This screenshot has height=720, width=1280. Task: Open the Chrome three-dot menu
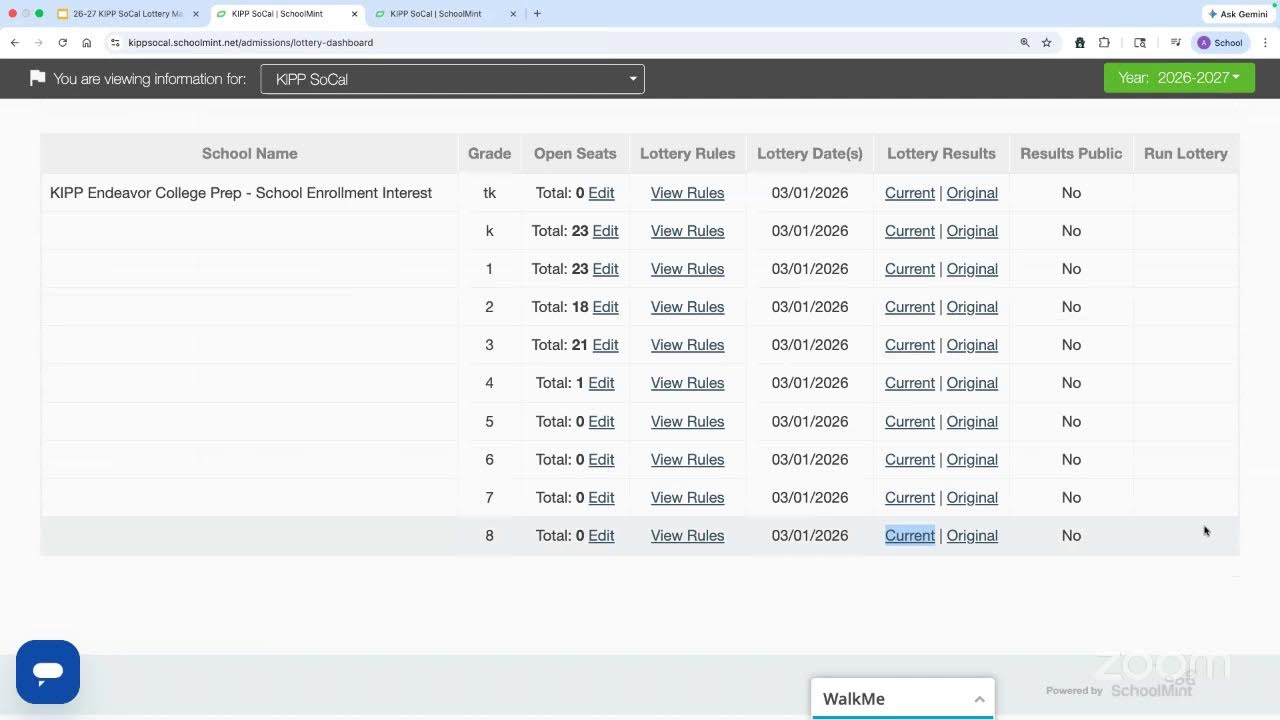pos(1265,43)
